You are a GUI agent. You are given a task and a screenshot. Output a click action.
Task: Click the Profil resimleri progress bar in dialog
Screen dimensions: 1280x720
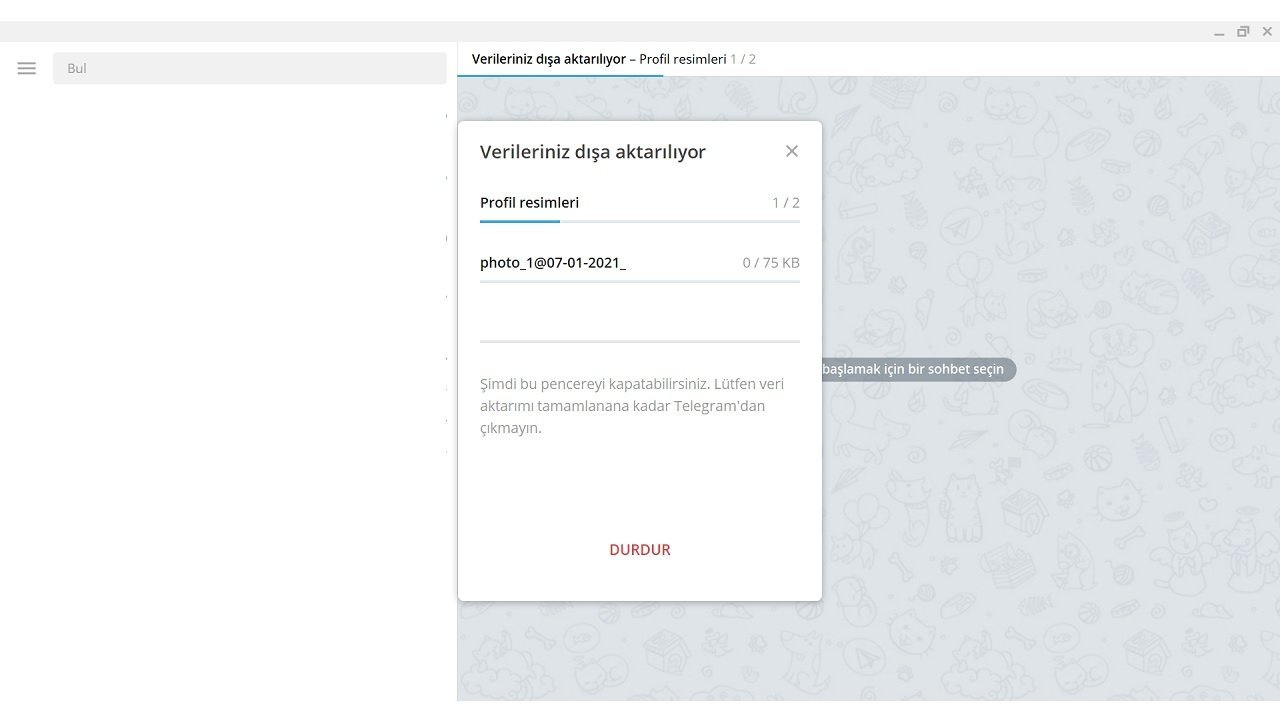639,221
